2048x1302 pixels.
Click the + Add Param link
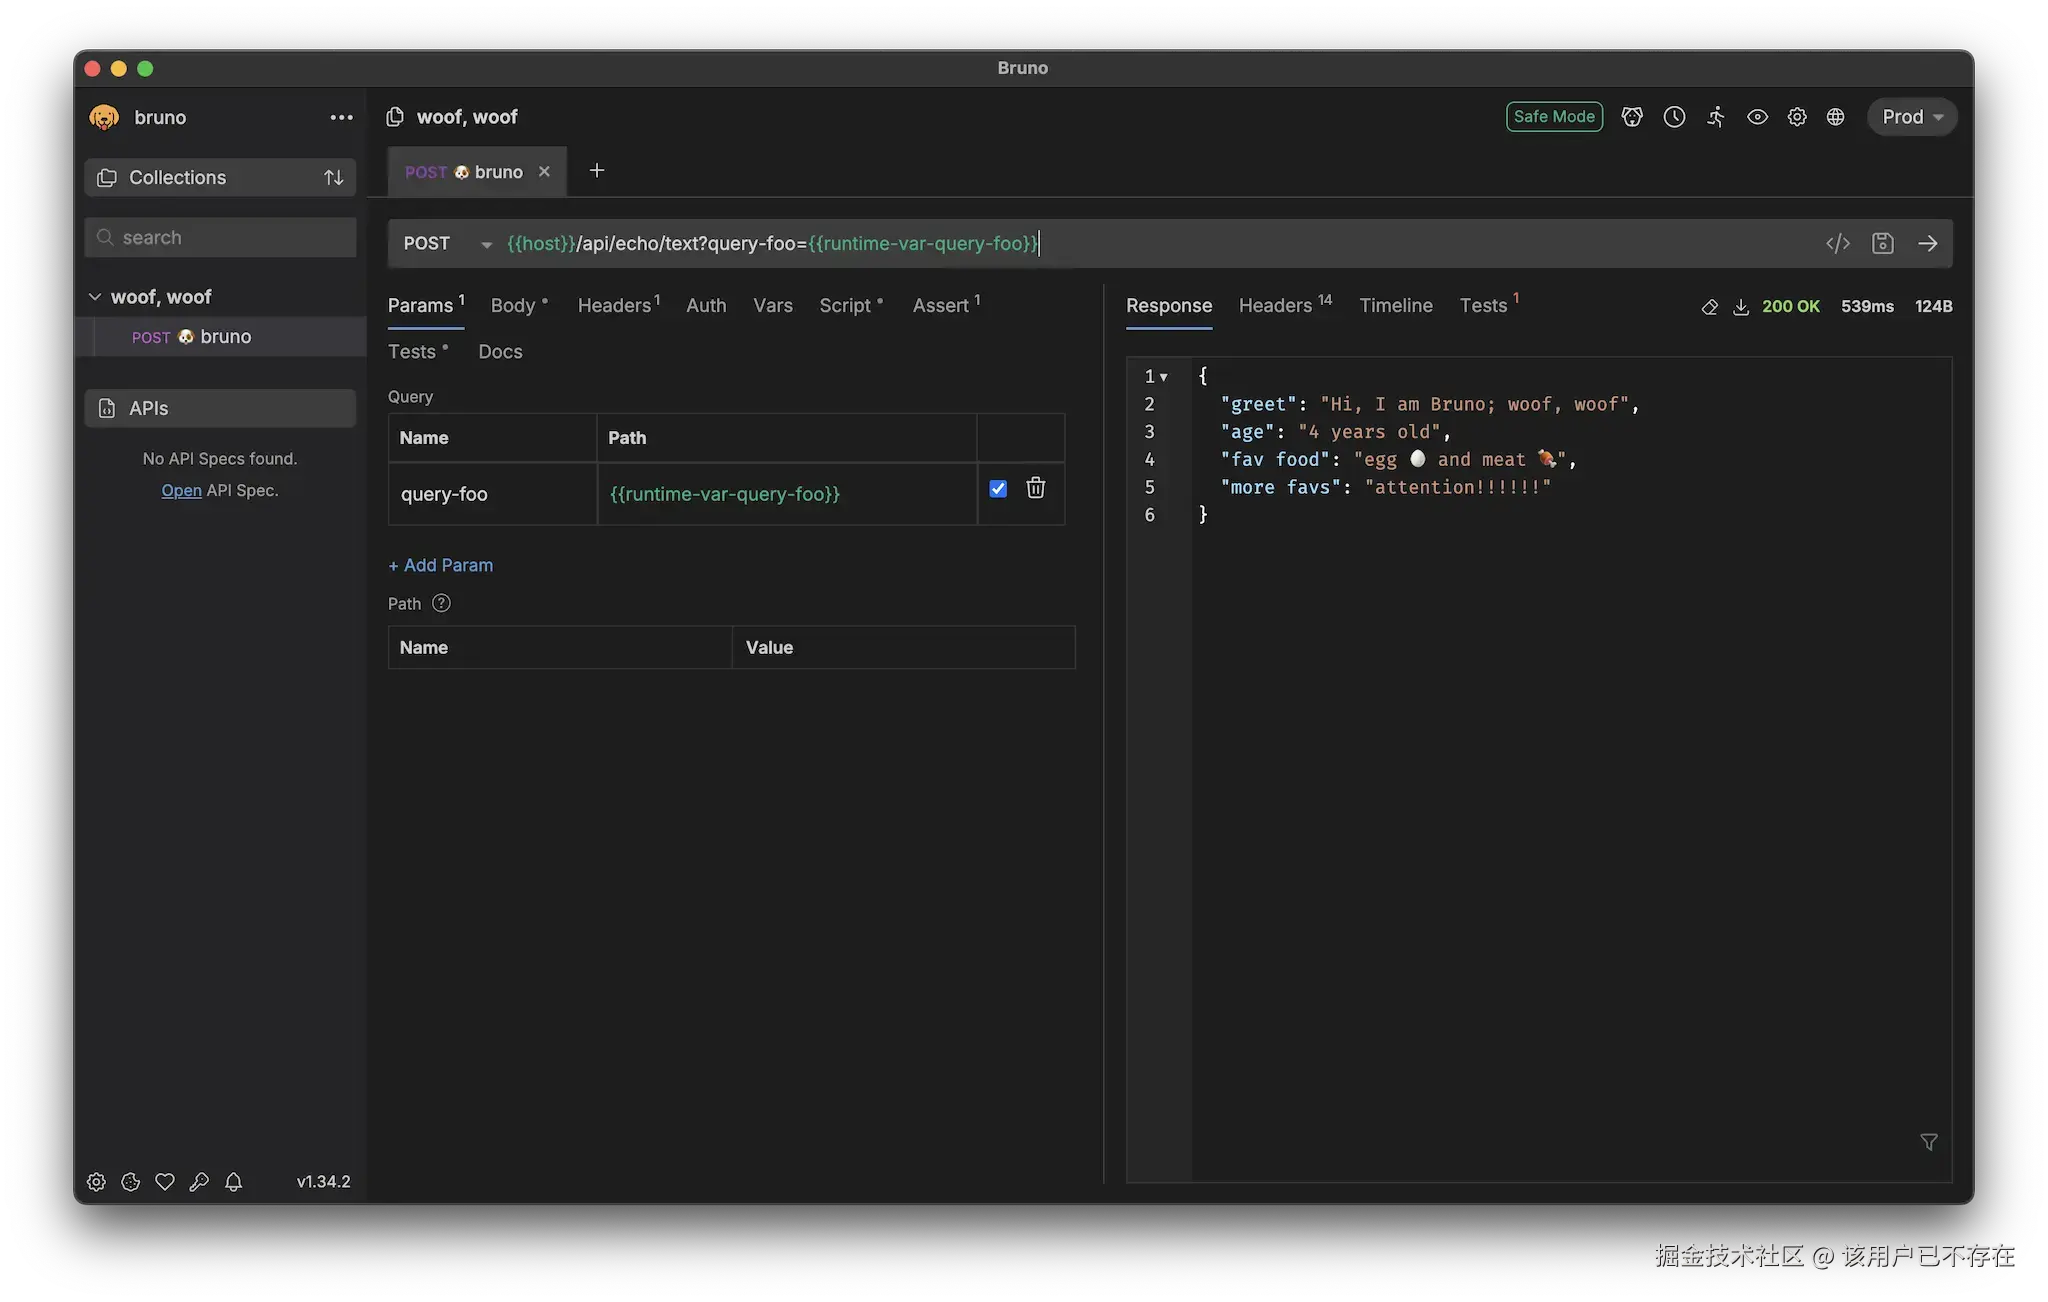pos(440,565)
